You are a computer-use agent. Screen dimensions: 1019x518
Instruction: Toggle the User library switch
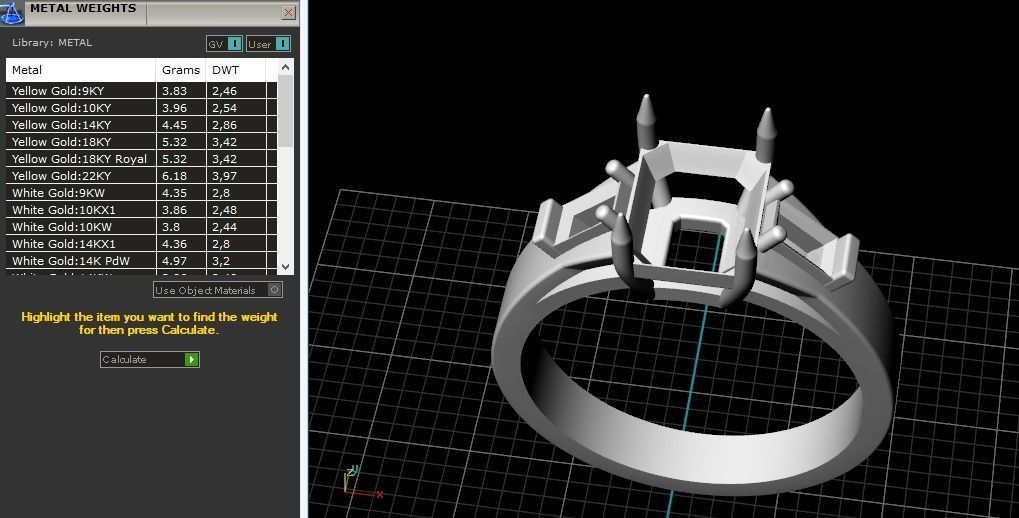click(x=268, y=44)
